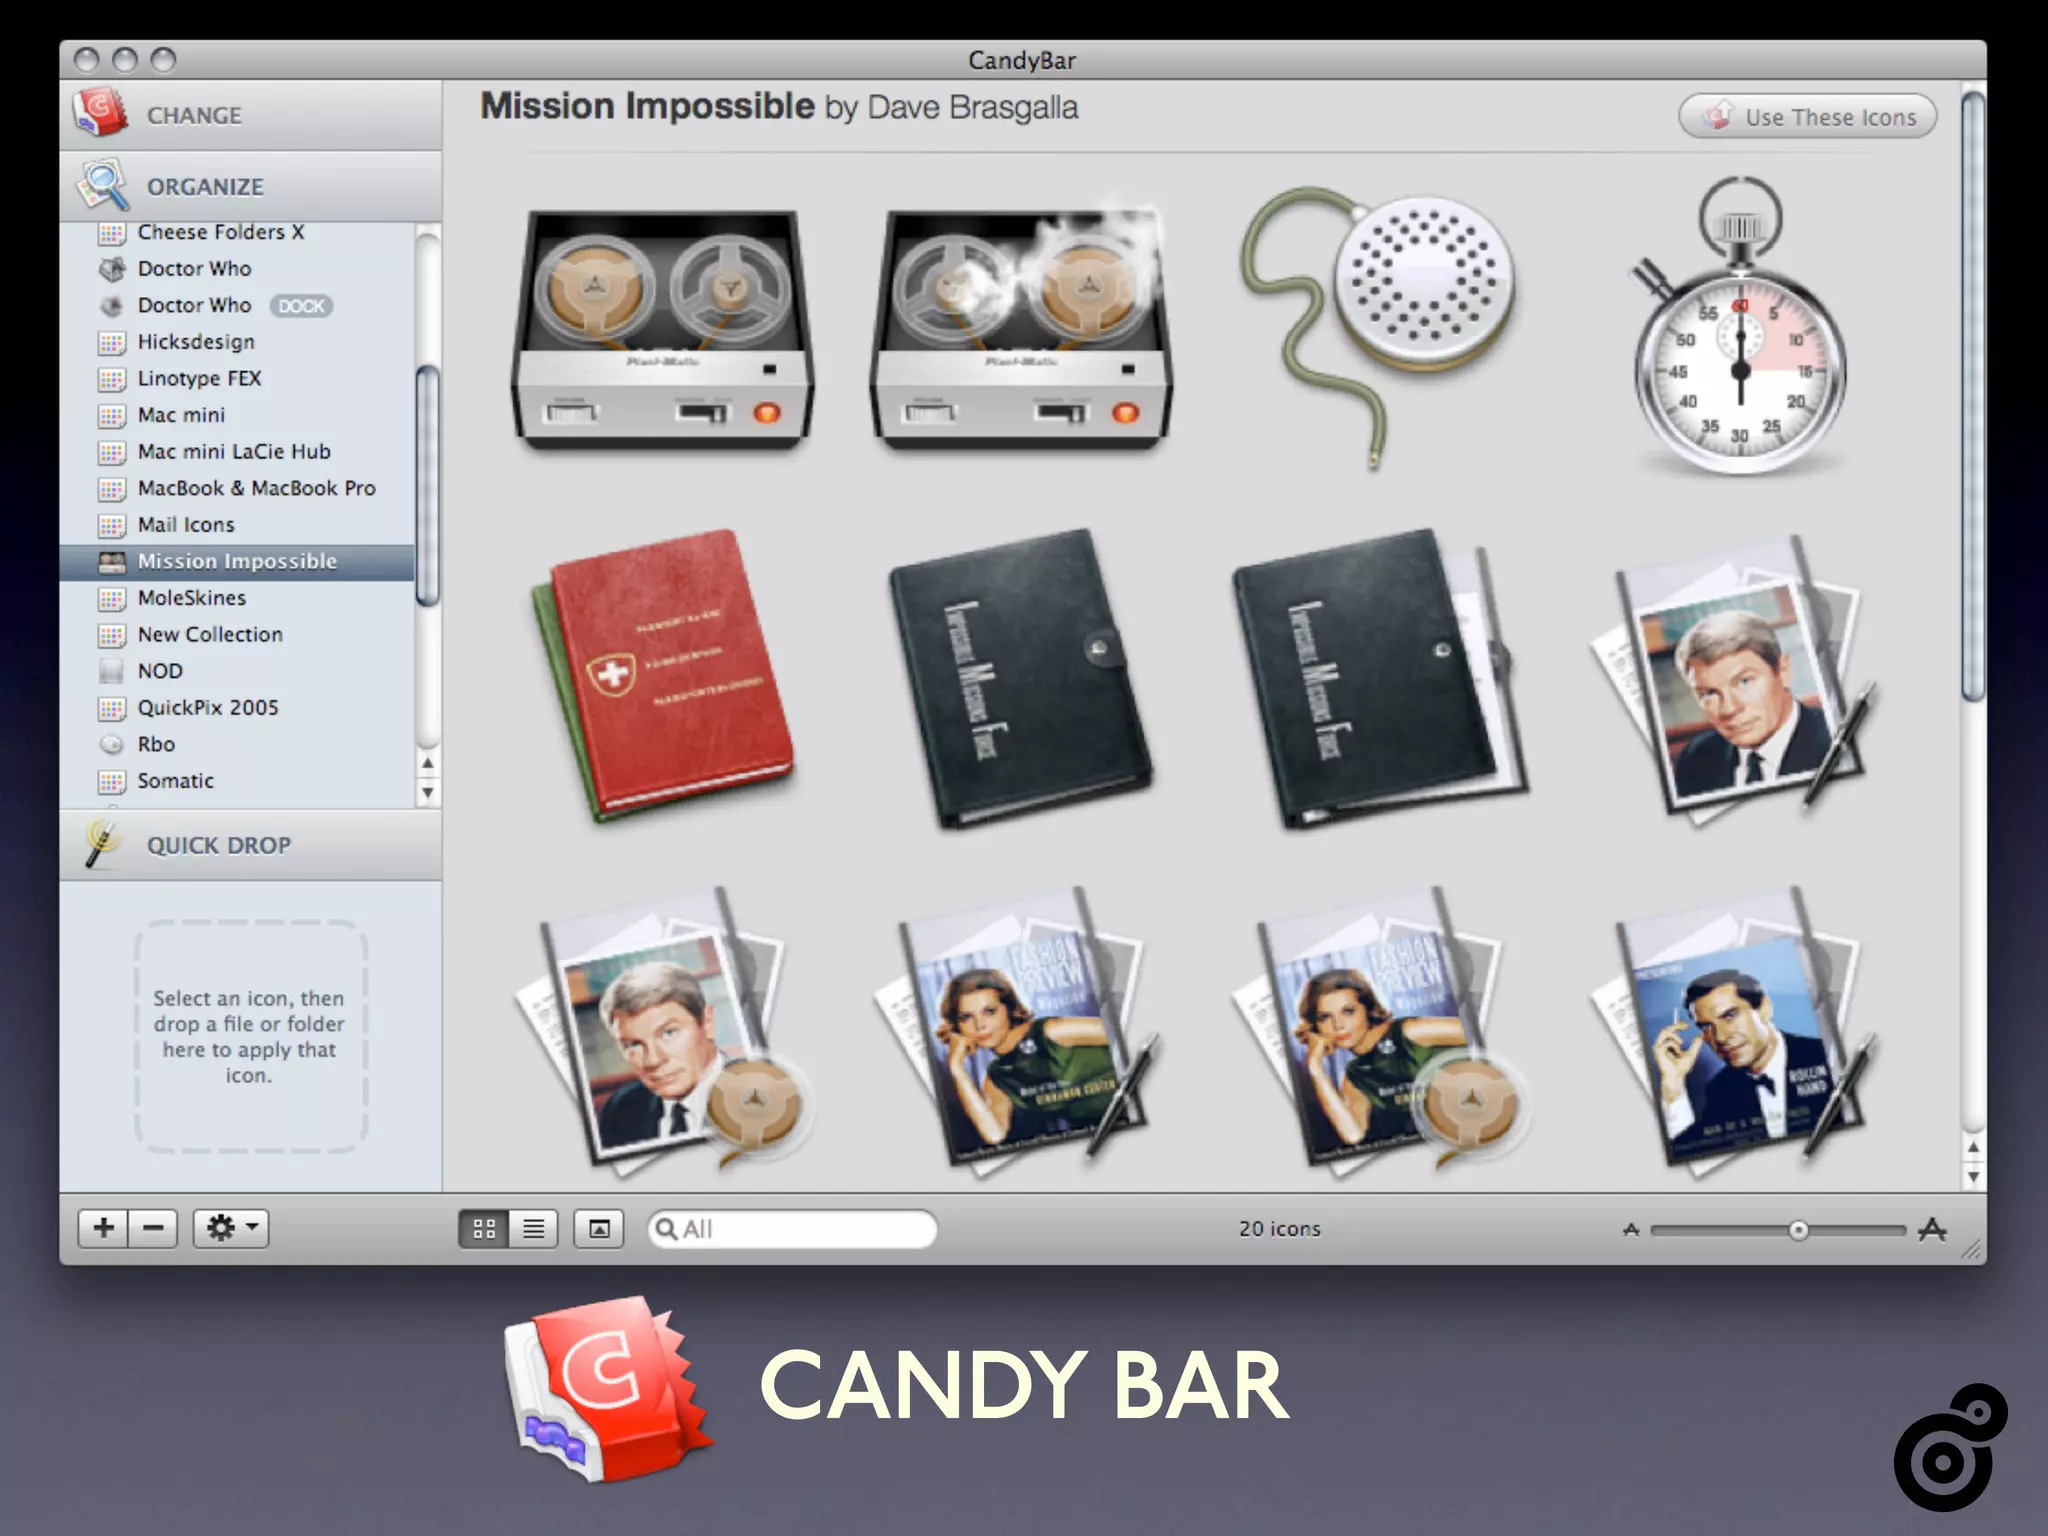Open the gear action dropdown menu
The height and width of the screenshot is (1536, 2048).
[x=231, y=1228]
